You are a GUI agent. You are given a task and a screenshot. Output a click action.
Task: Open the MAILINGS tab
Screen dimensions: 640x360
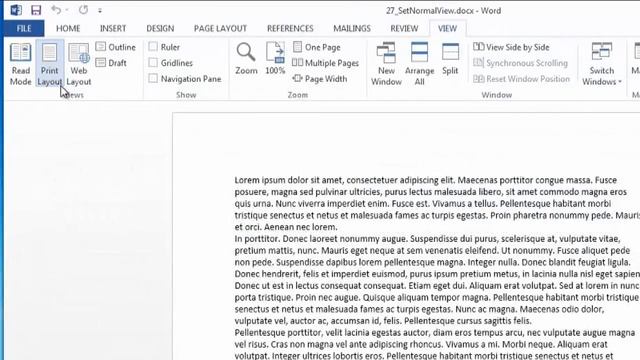pyautogui.click(x=352, y=28)
